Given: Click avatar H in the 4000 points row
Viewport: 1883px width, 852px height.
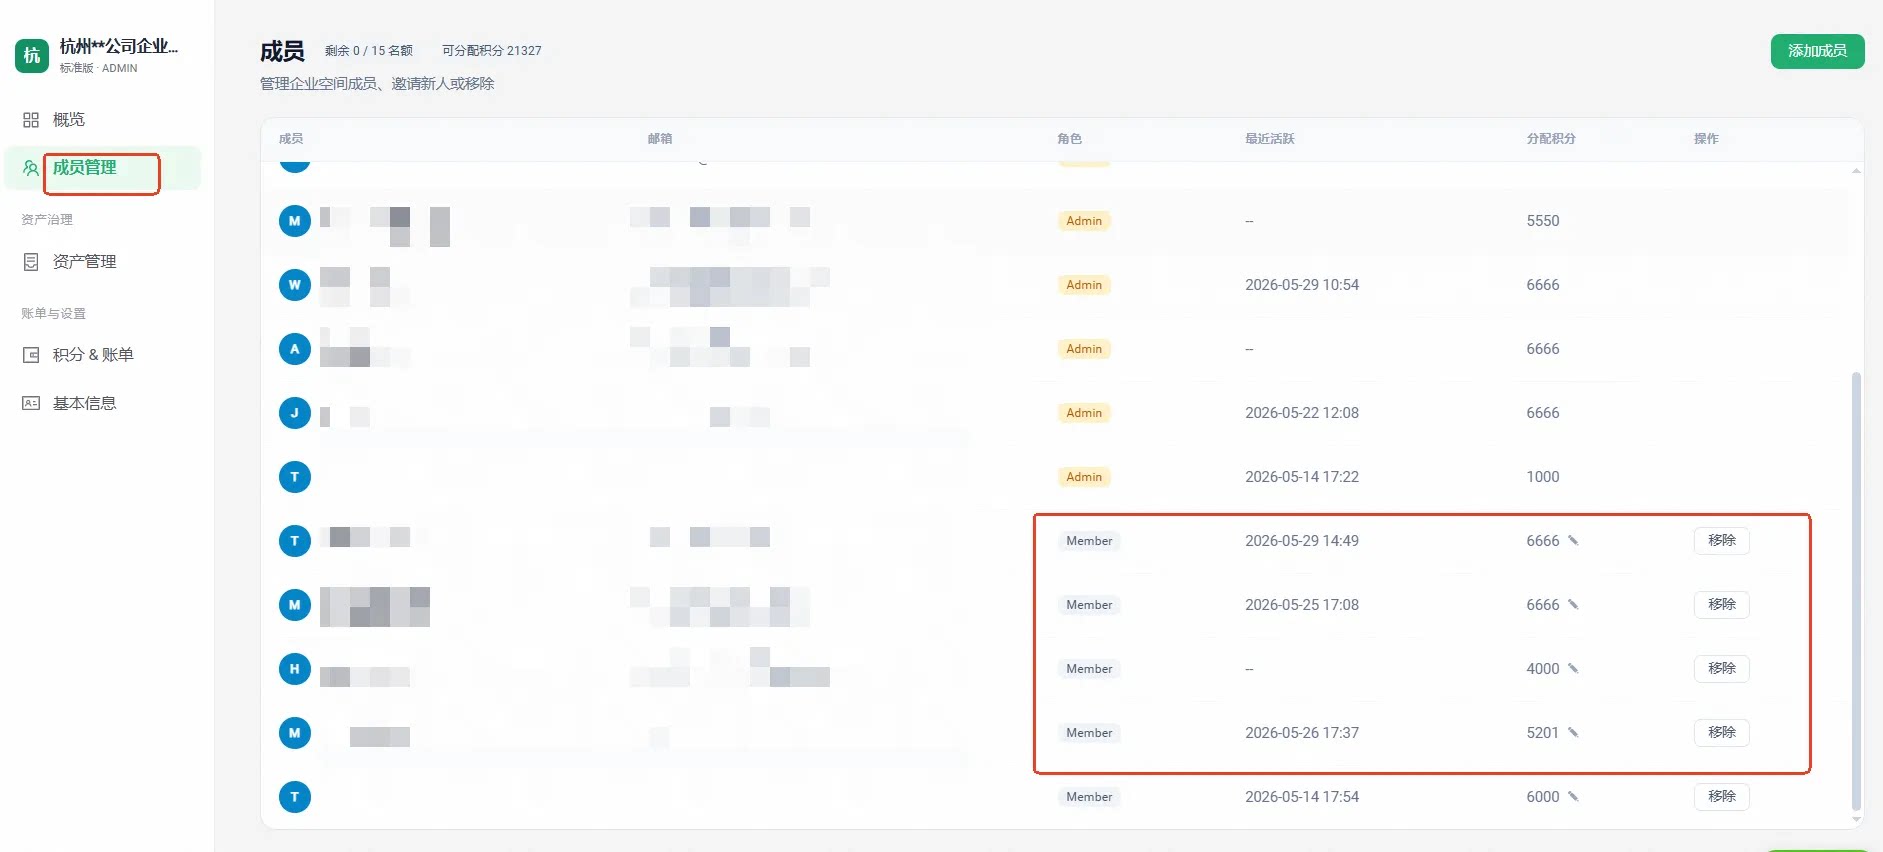Looking at the screenshot, I should (294, 669).
